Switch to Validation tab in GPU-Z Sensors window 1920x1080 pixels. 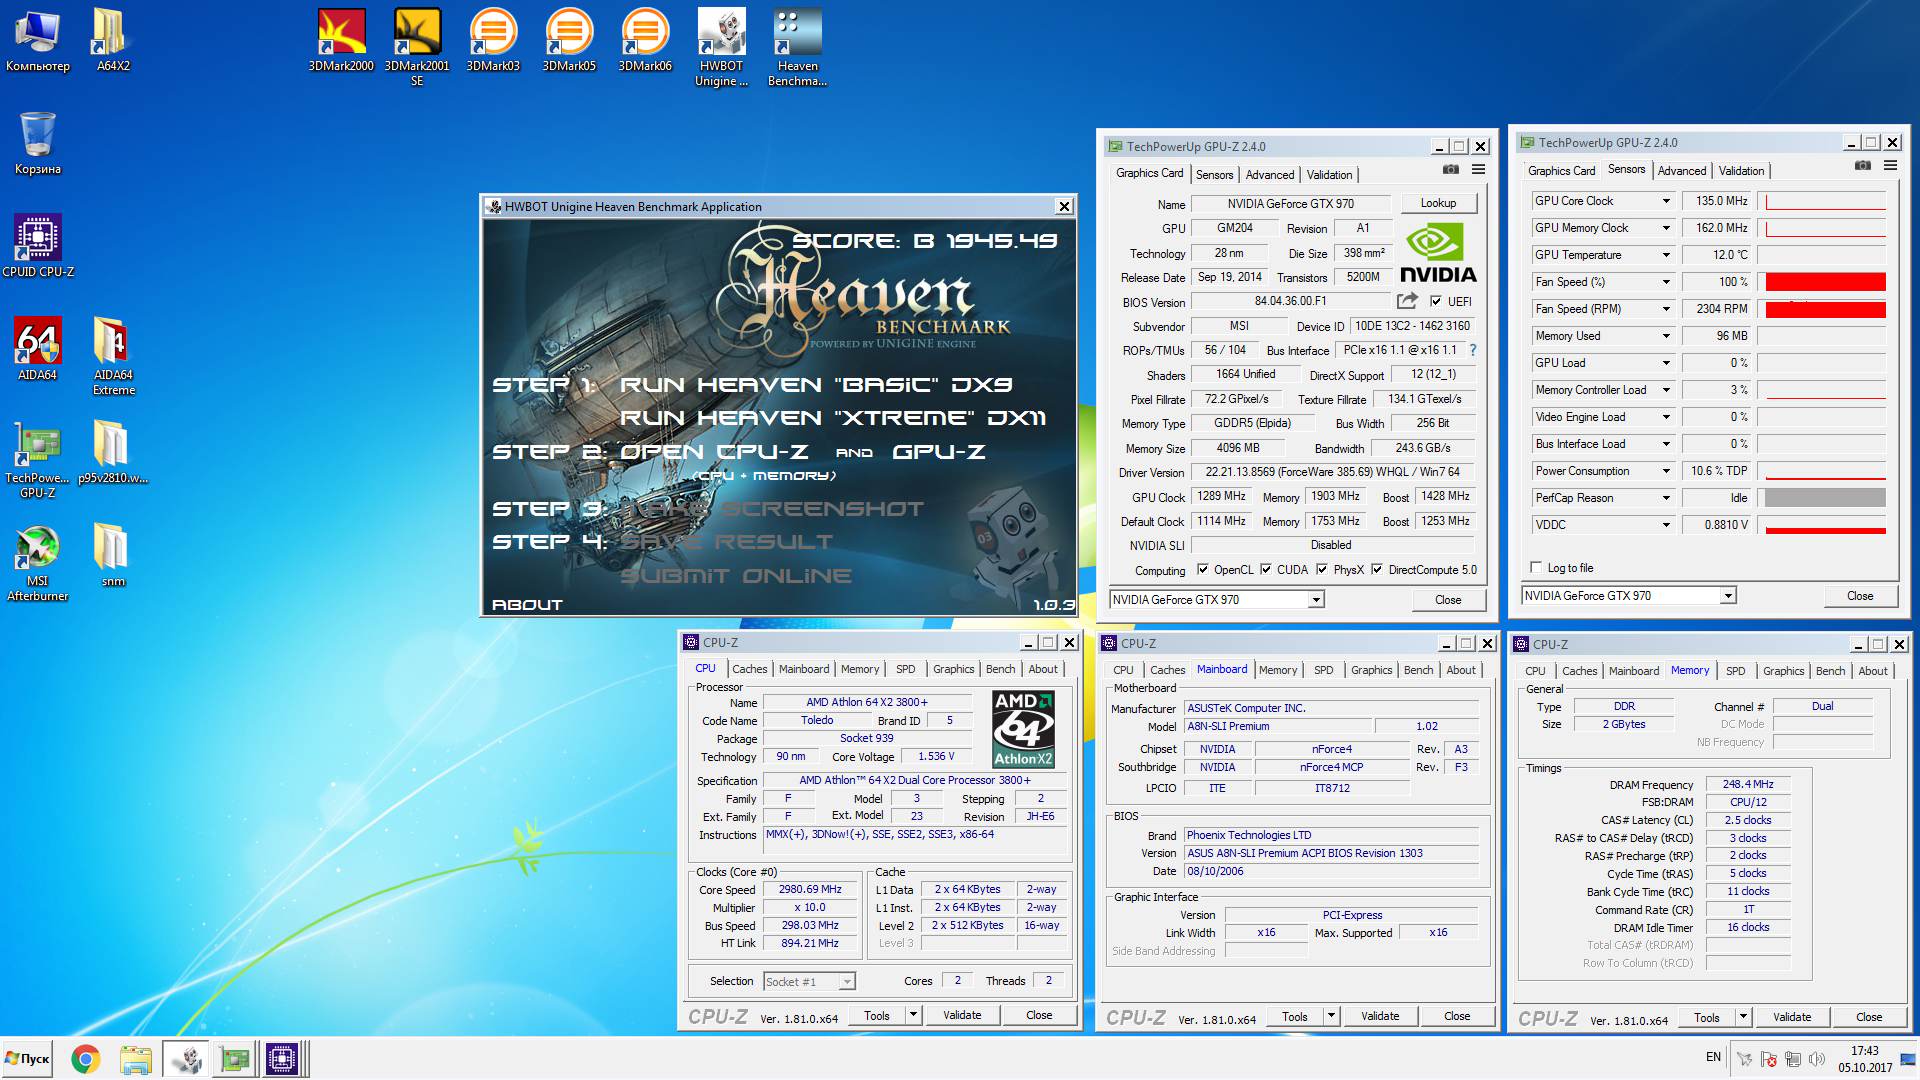point(1741,171)
